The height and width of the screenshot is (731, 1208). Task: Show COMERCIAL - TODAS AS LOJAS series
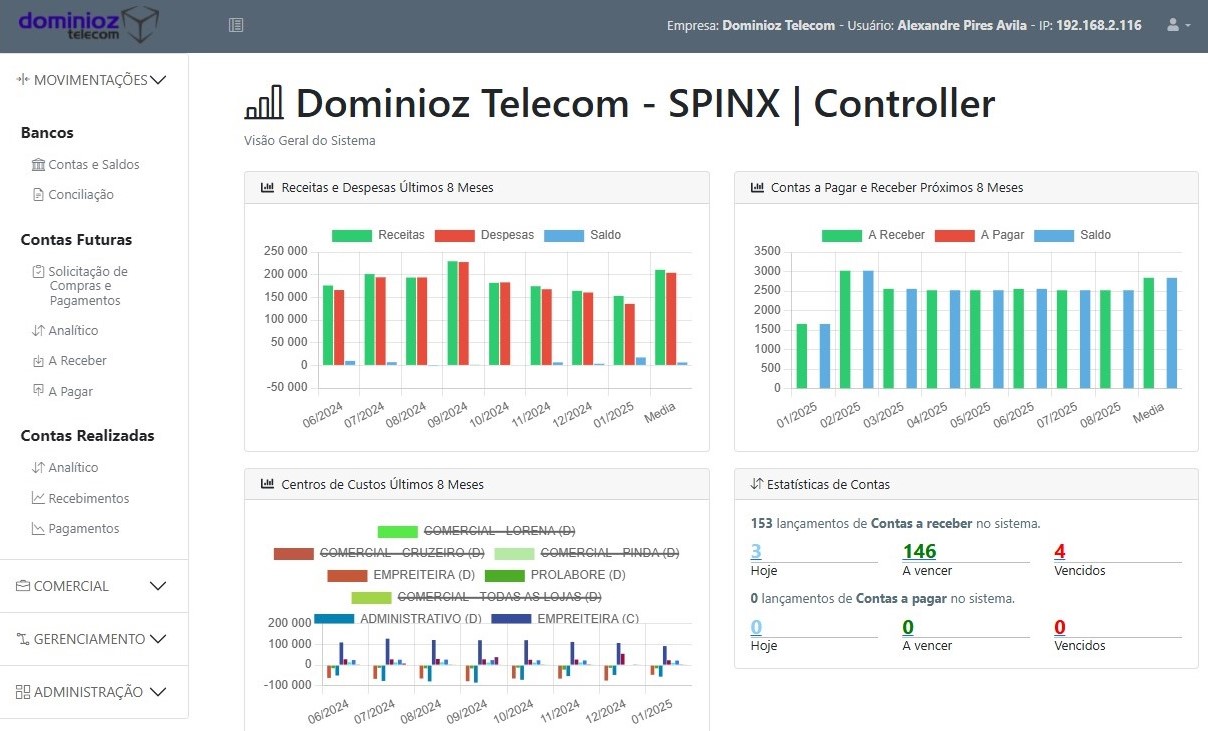coord(476,597)
